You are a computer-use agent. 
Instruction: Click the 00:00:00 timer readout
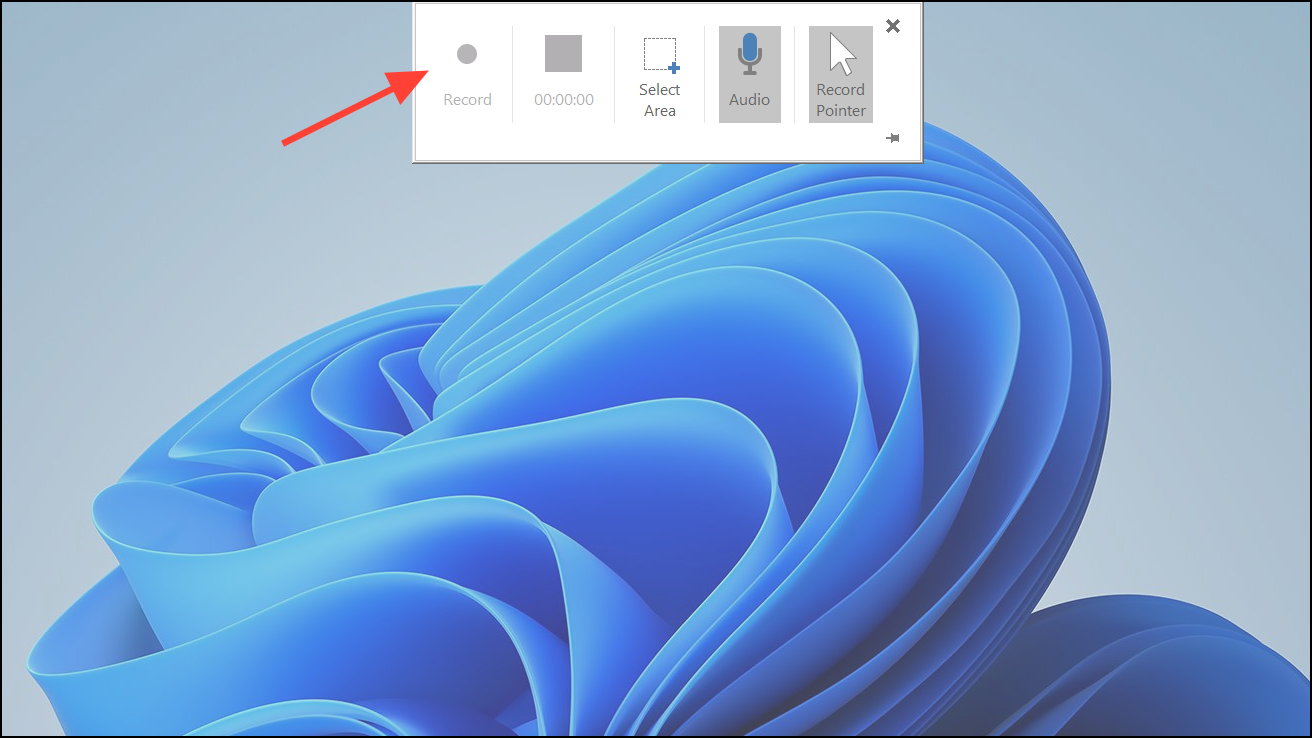tap(564, 100)
